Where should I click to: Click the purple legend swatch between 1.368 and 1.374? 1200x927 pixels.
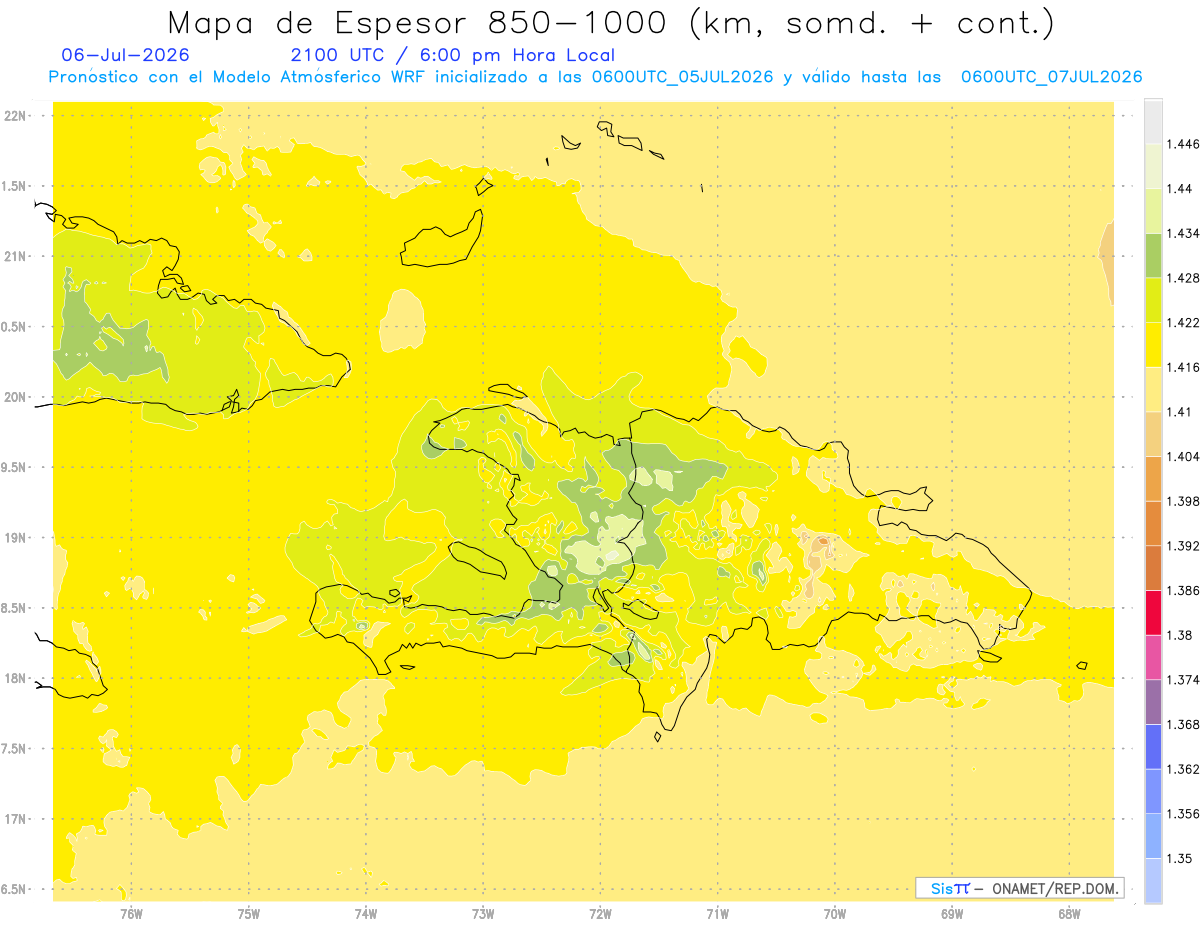pos(1153,702)
